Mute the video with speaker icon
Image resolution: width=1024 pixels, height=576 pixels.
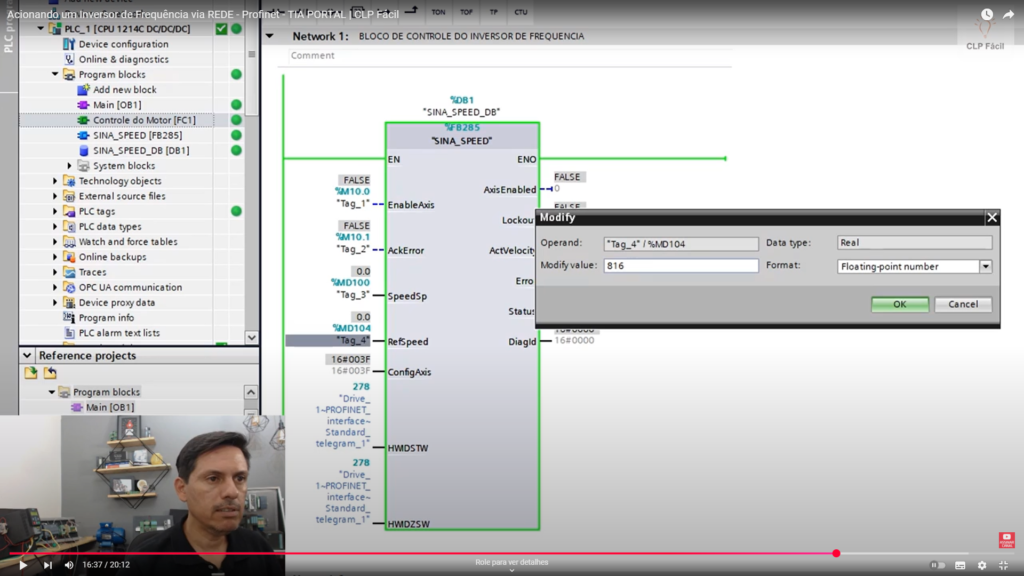(x=69, y=566)
